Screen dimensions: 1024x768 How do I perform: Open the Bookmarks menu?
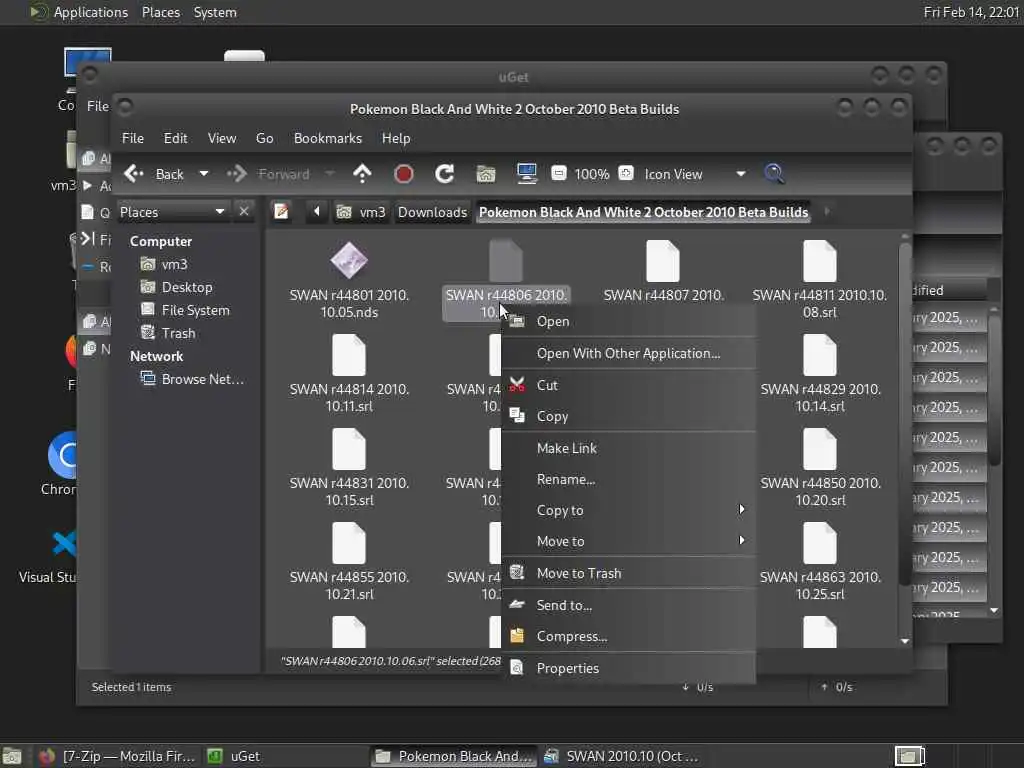327,138
